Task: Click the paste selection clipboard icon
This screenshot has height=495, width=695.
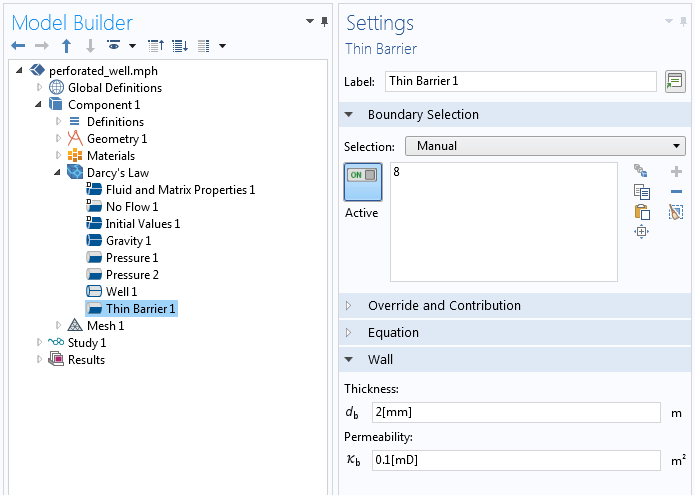Action: coord(642,212)
